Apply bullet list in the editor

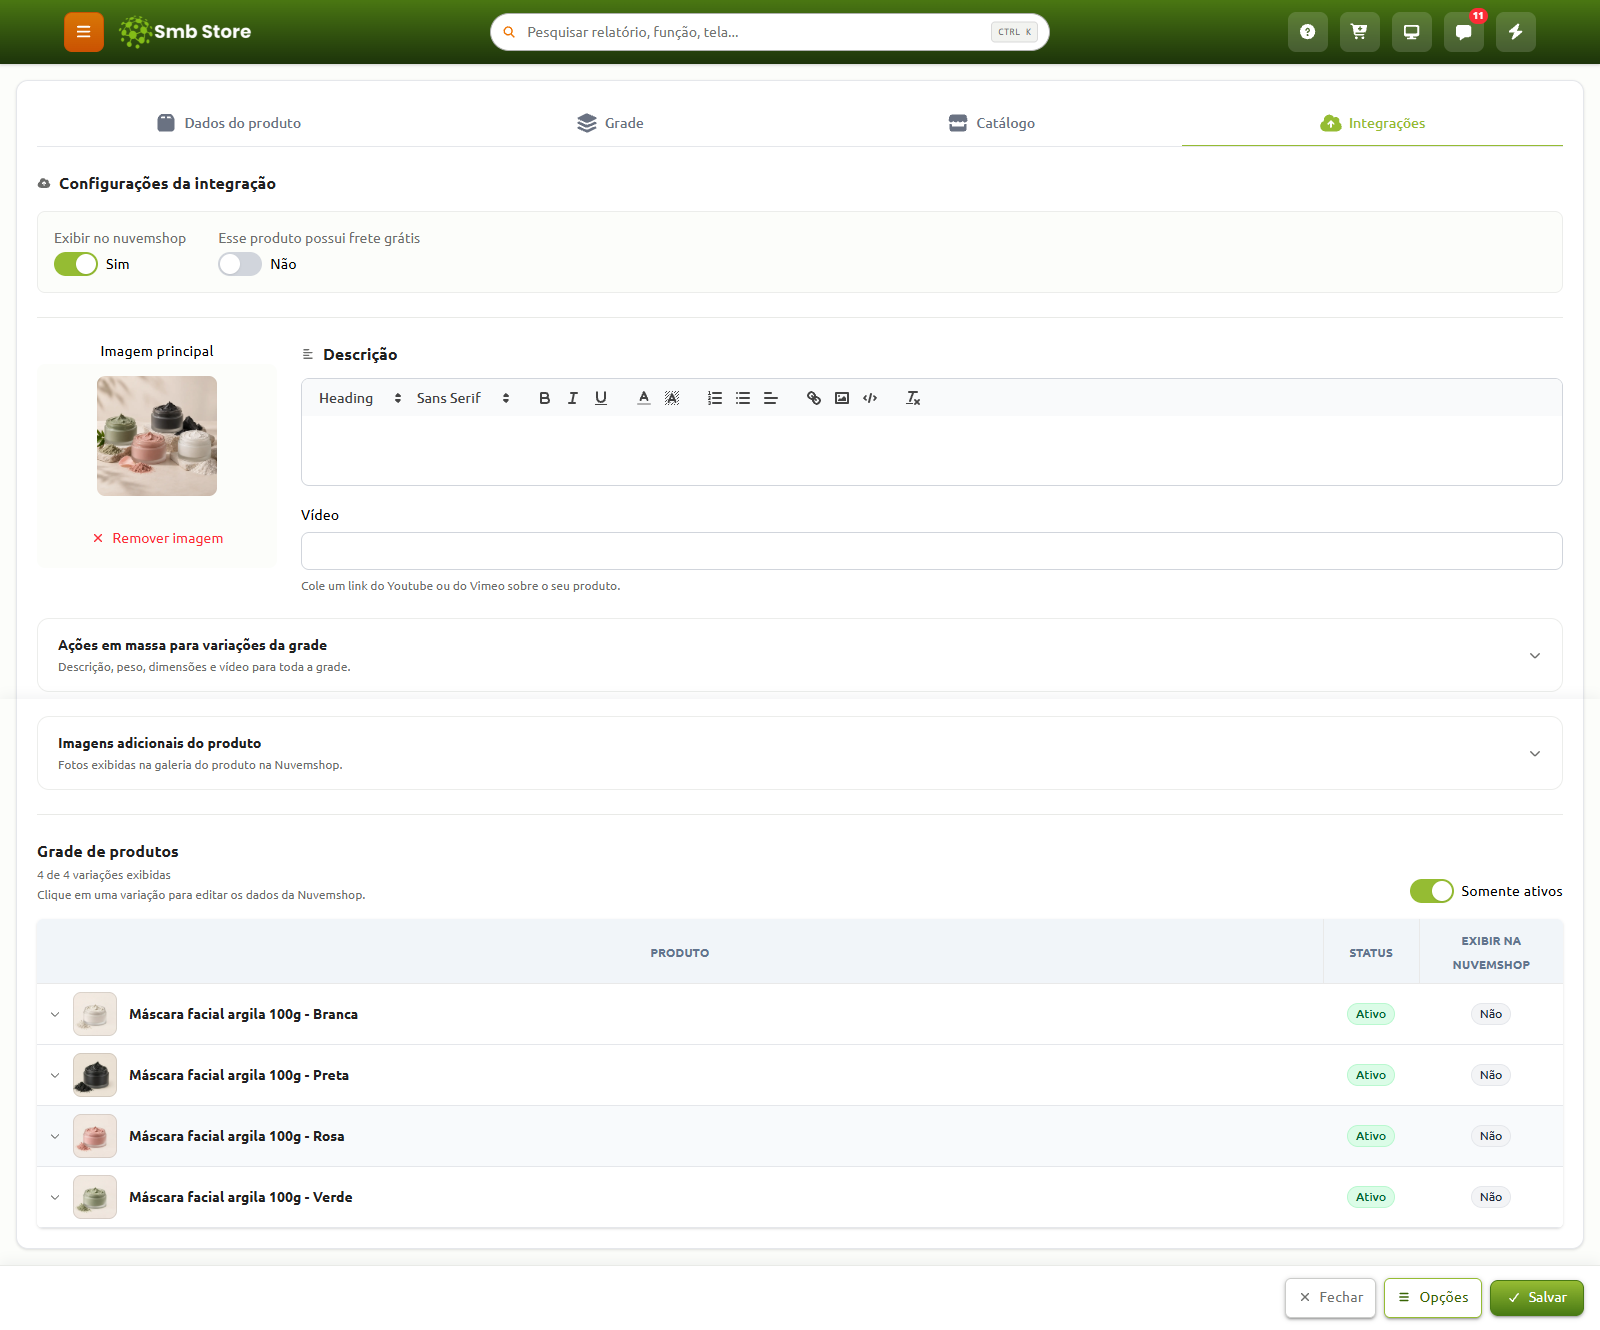pos(743,398)
